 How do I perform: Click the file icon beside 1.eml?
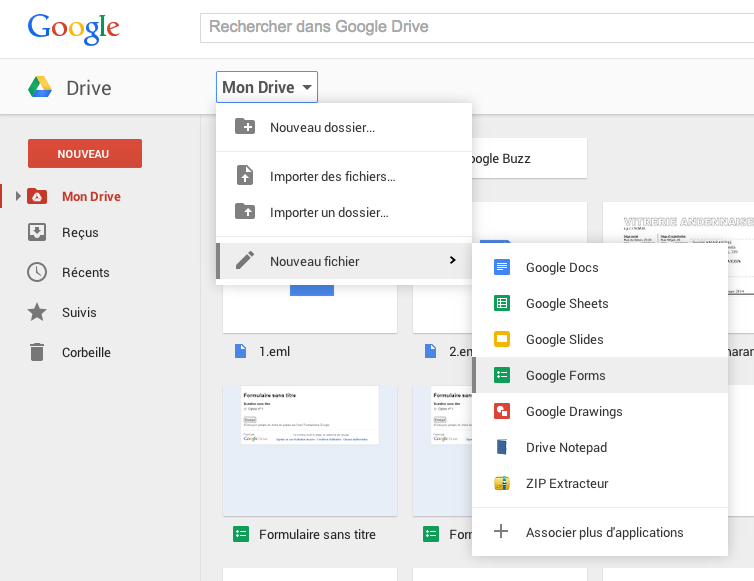pyautogui.click(x=240, y=351)
